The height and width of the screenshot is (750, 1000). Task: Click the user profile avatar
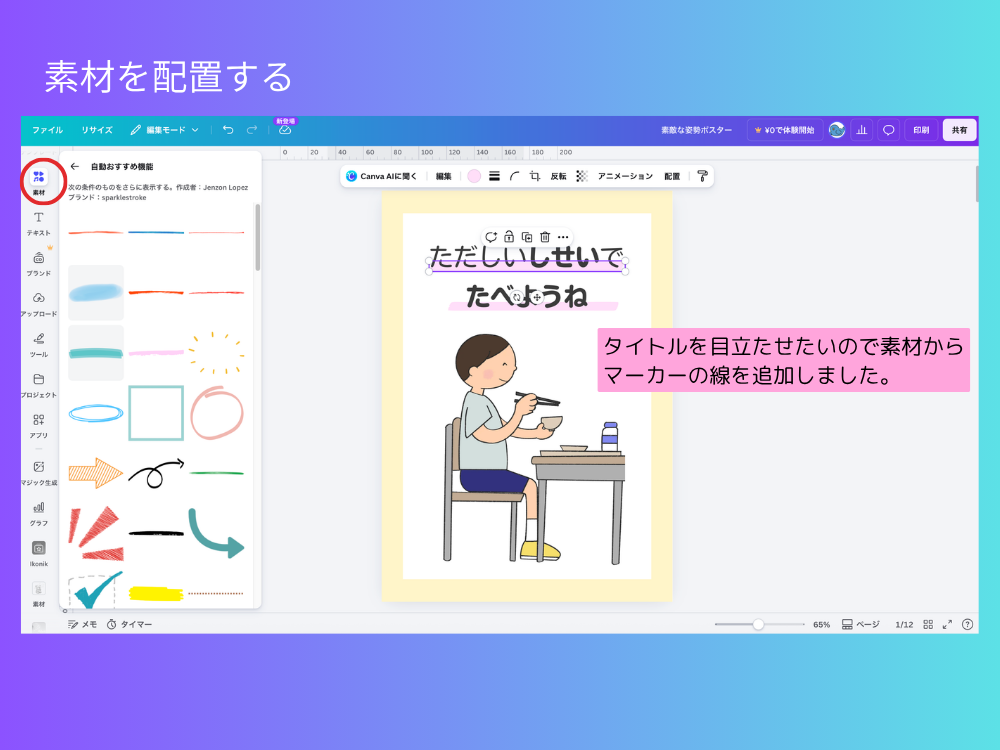pos(837,130)
